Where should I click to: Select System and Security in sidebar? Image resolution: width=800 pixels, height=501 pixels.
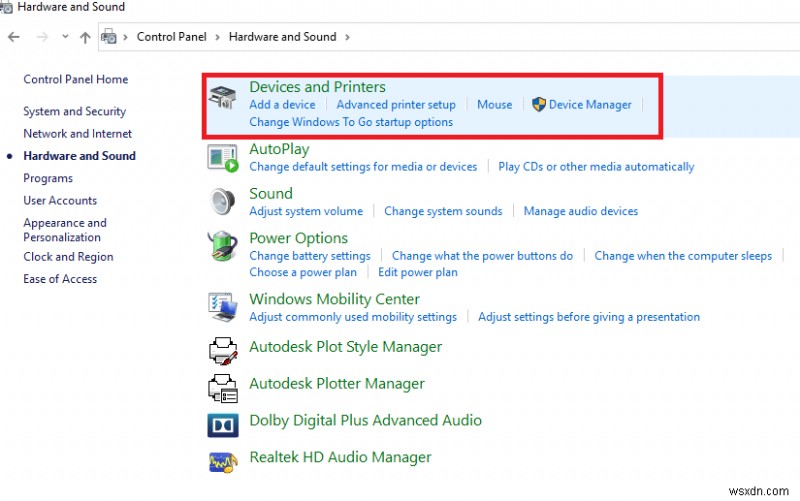[74, 112]
